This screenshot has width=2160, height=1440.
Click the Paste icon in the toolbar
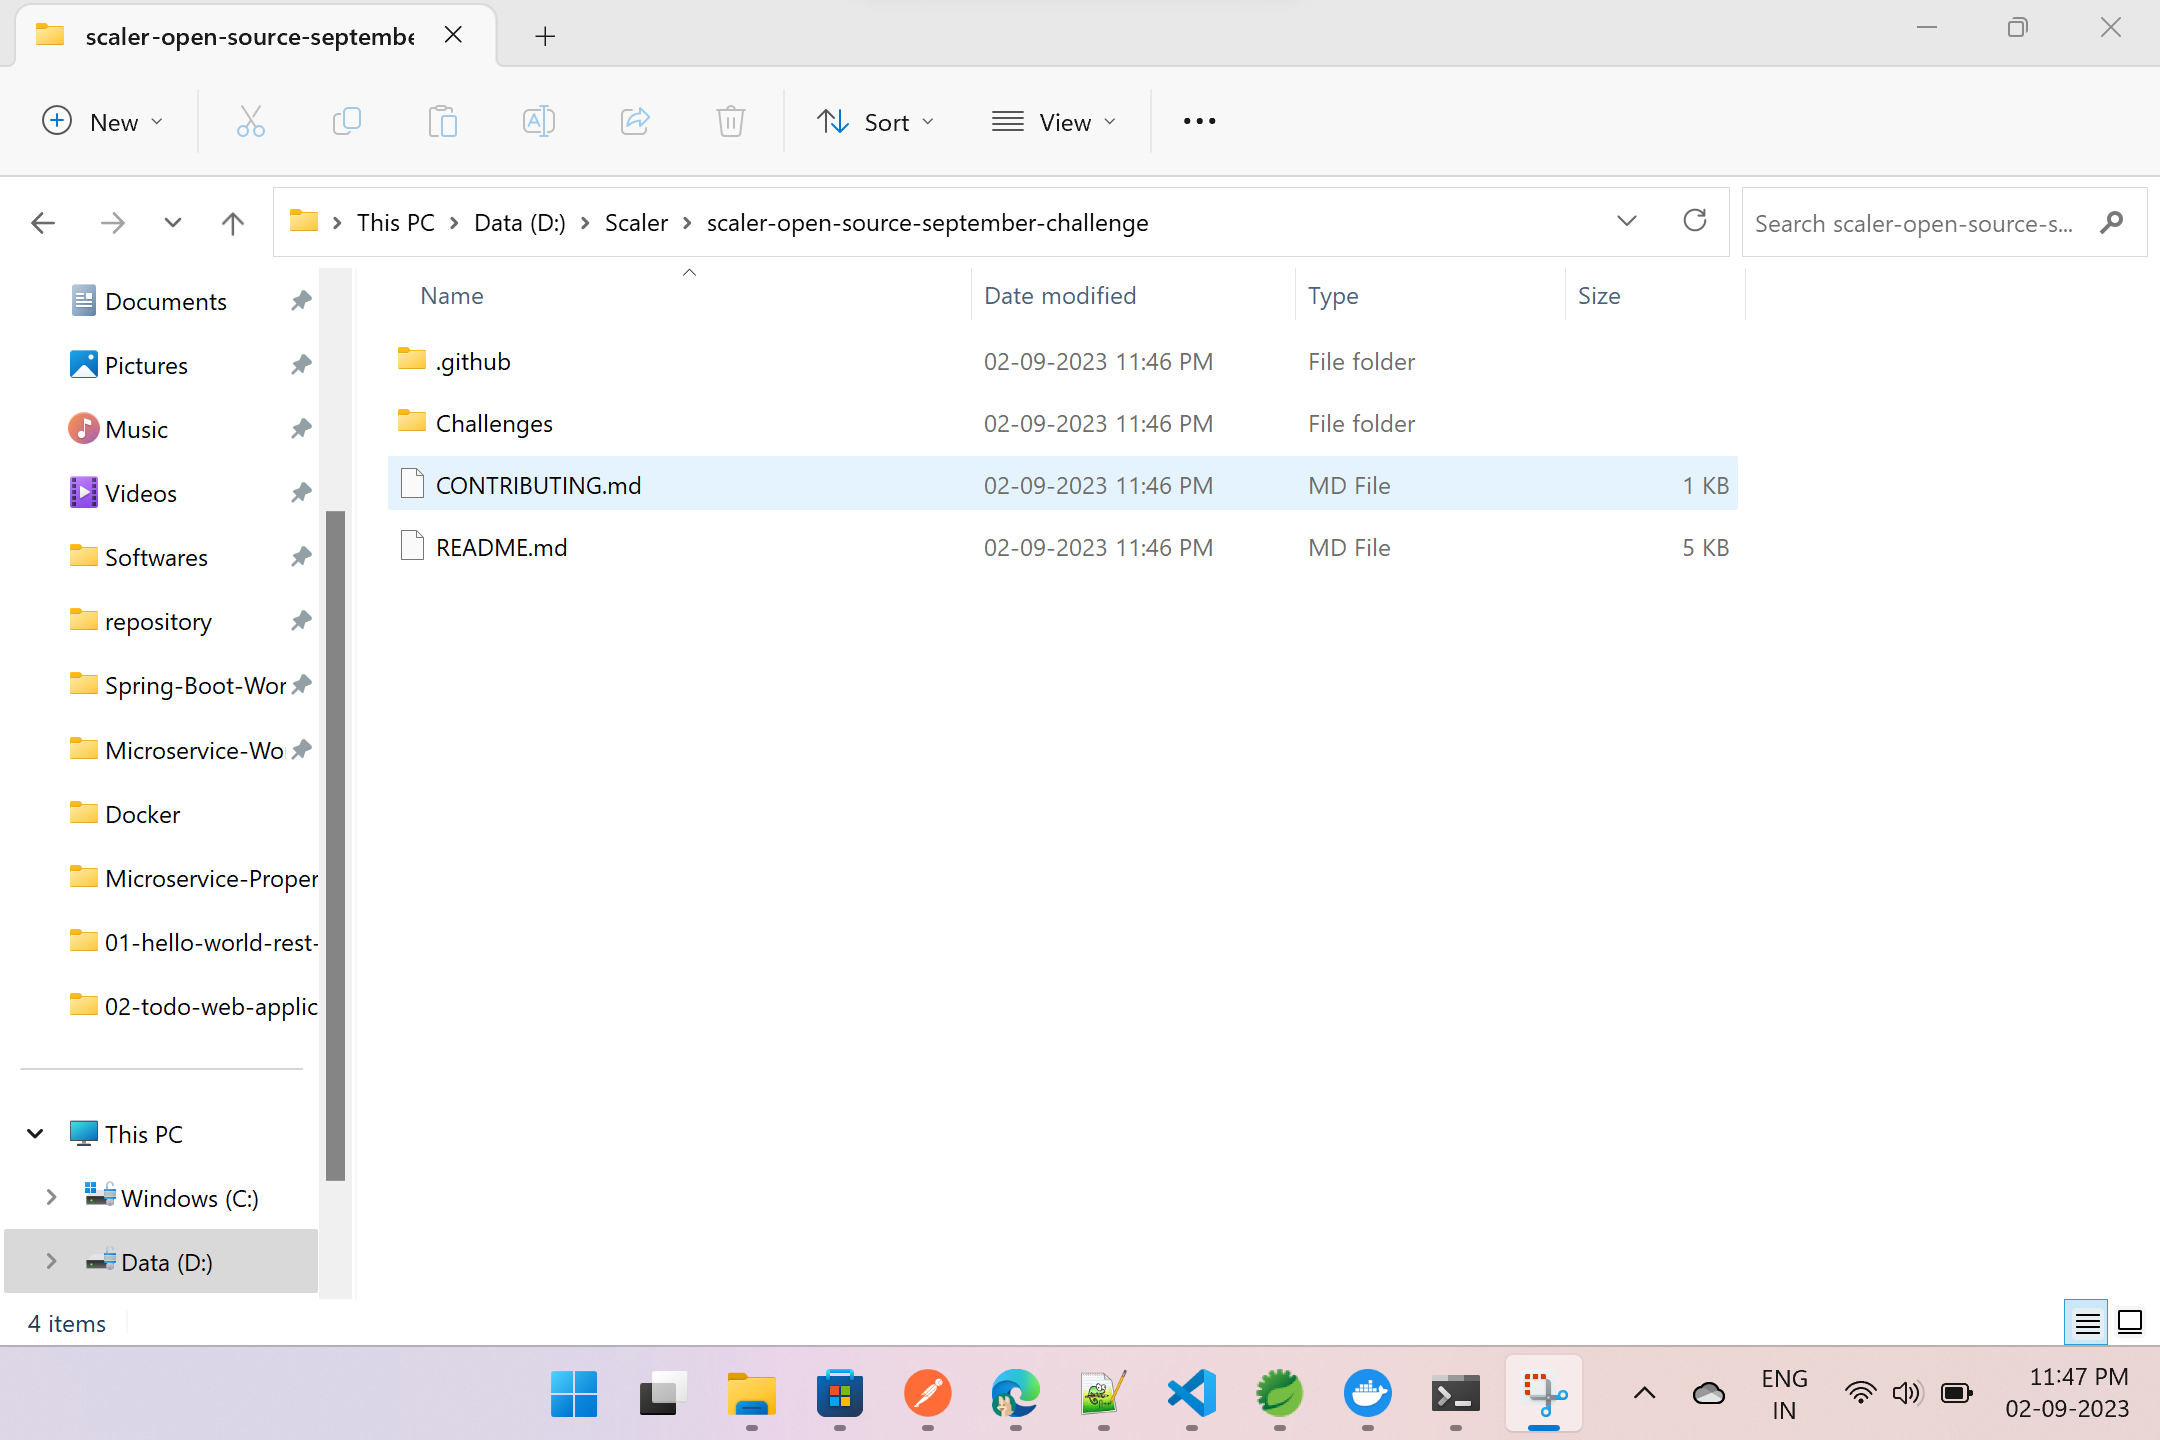pyautogui.click(x=443, y=121)
